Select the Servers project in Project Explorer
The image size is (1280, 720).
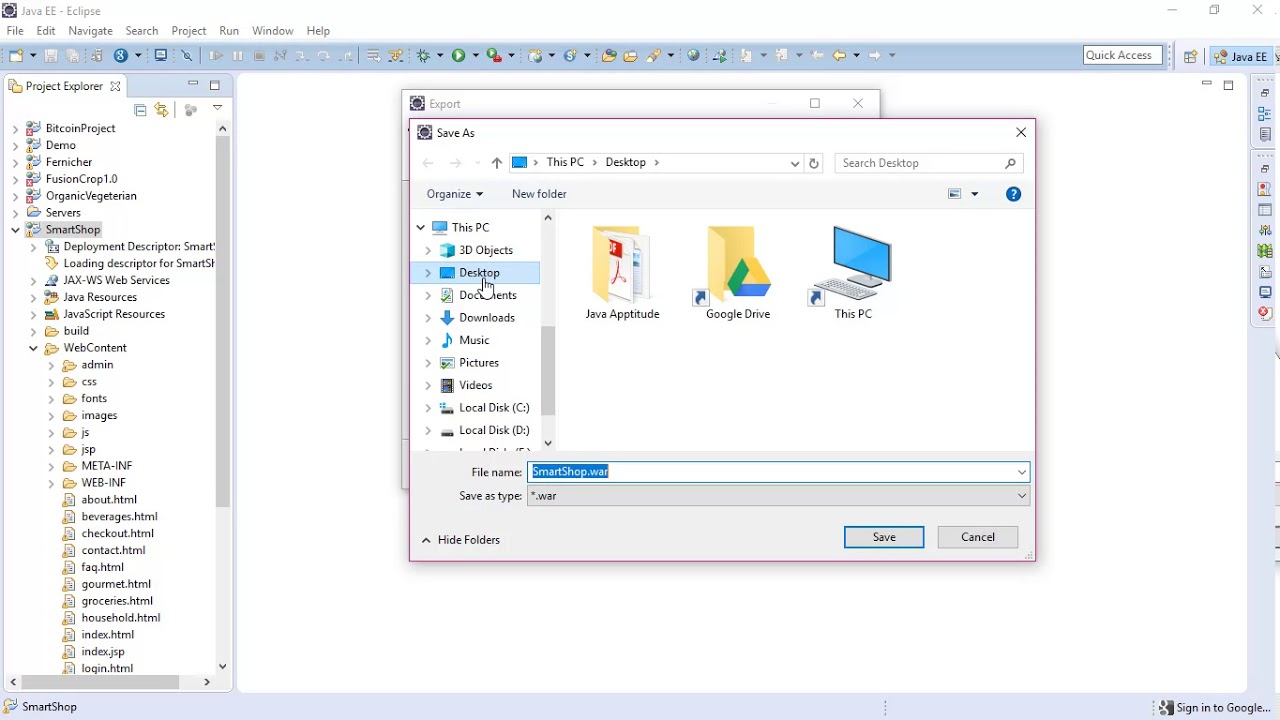click(x=63, y=213)
